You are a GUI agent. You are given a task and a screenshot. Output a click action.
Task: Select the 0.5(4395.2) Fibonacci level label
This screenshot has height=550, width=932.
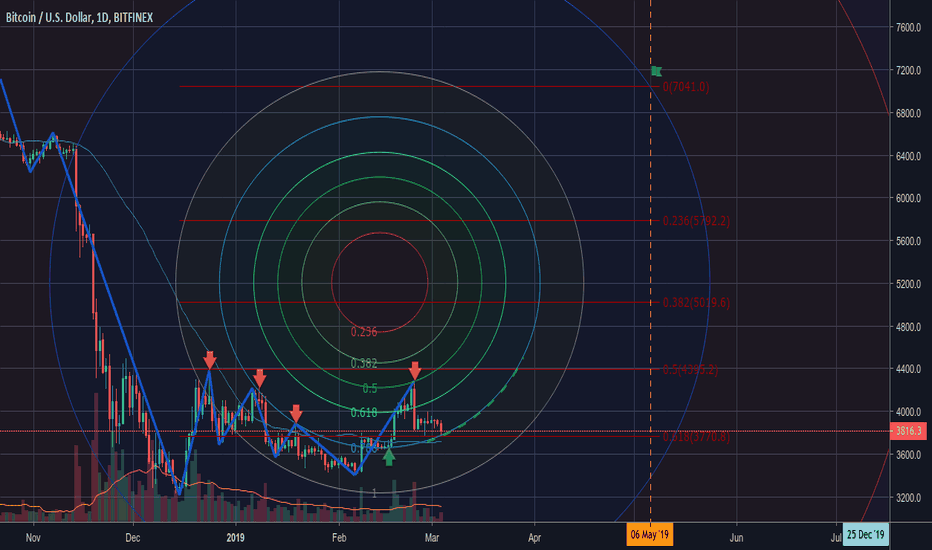(x=690, y=370)
